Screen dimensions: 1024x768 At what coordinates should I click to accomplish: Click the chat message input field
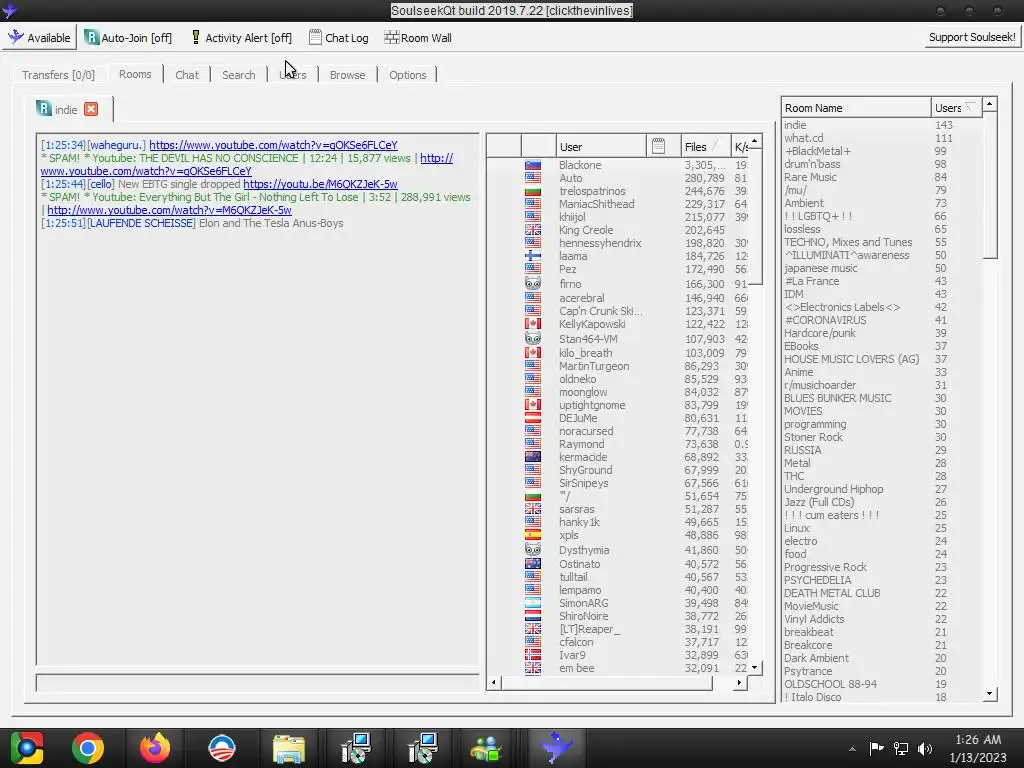tap(257, 682)
